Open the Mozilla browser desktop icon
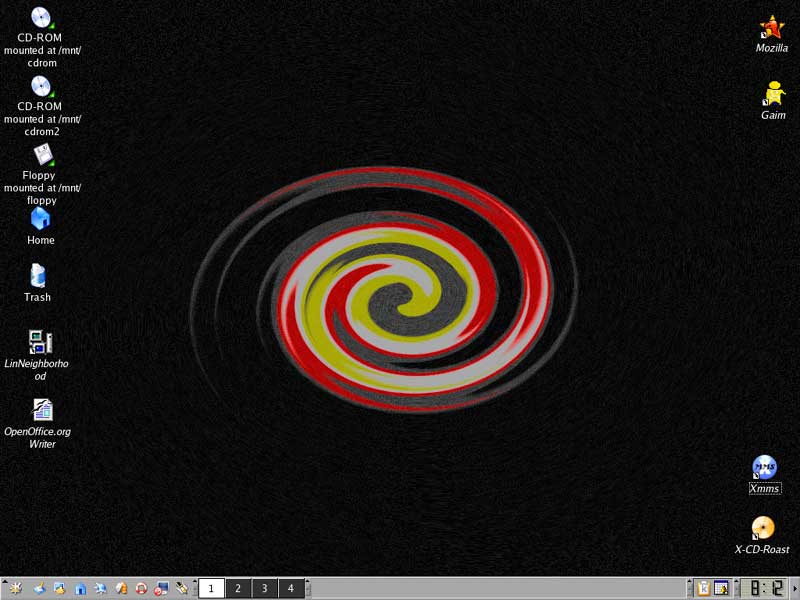This screenshot has height=600, width=800. (x=771, y=28)
